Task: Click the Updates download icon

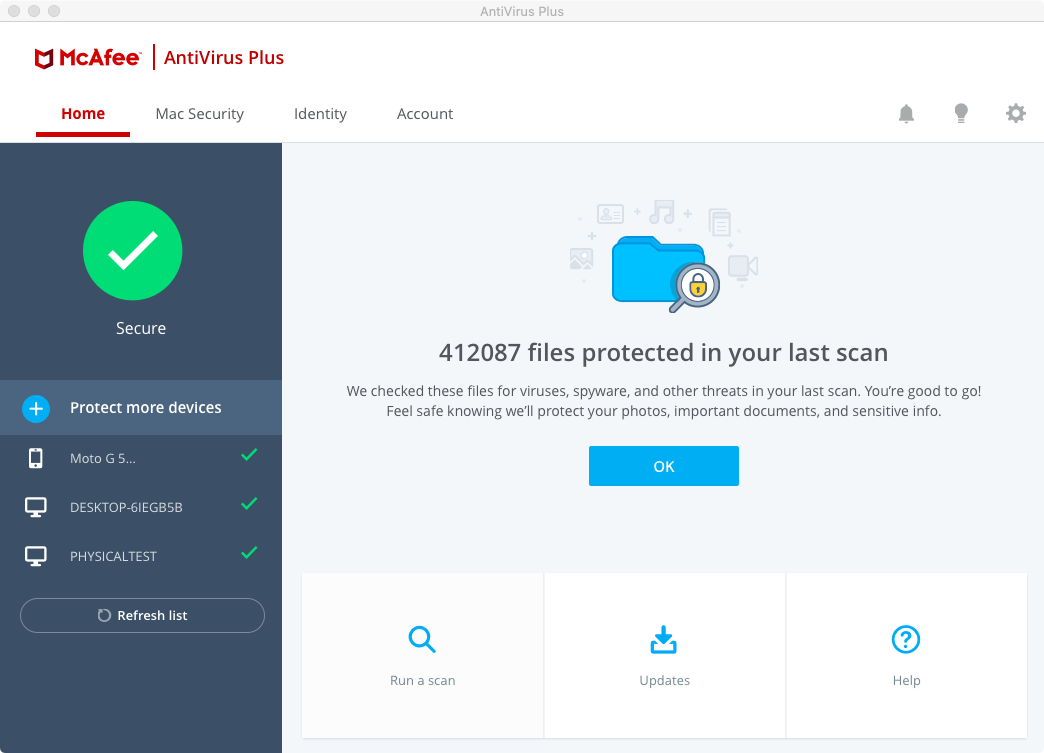Action: point(664,639)
